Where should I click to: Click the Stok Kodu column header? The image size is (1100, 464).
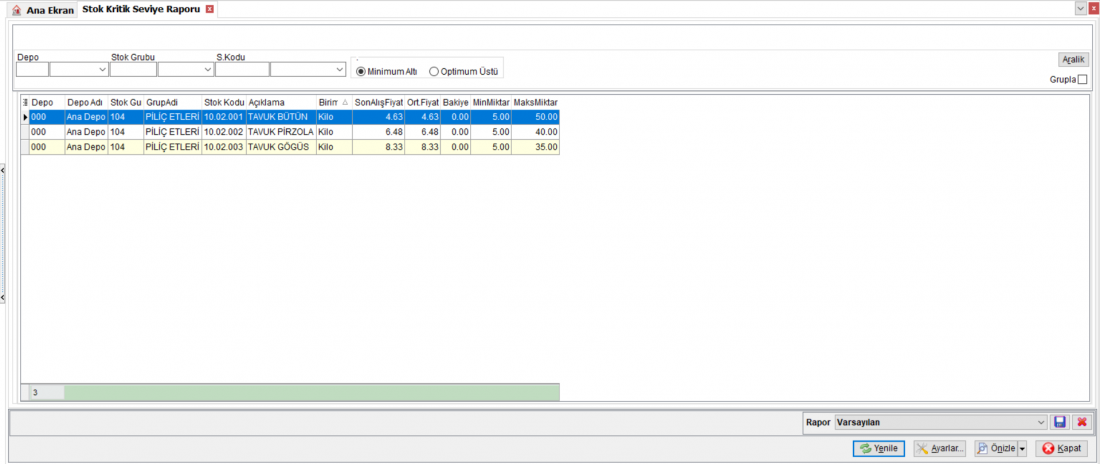click(224, 102)
